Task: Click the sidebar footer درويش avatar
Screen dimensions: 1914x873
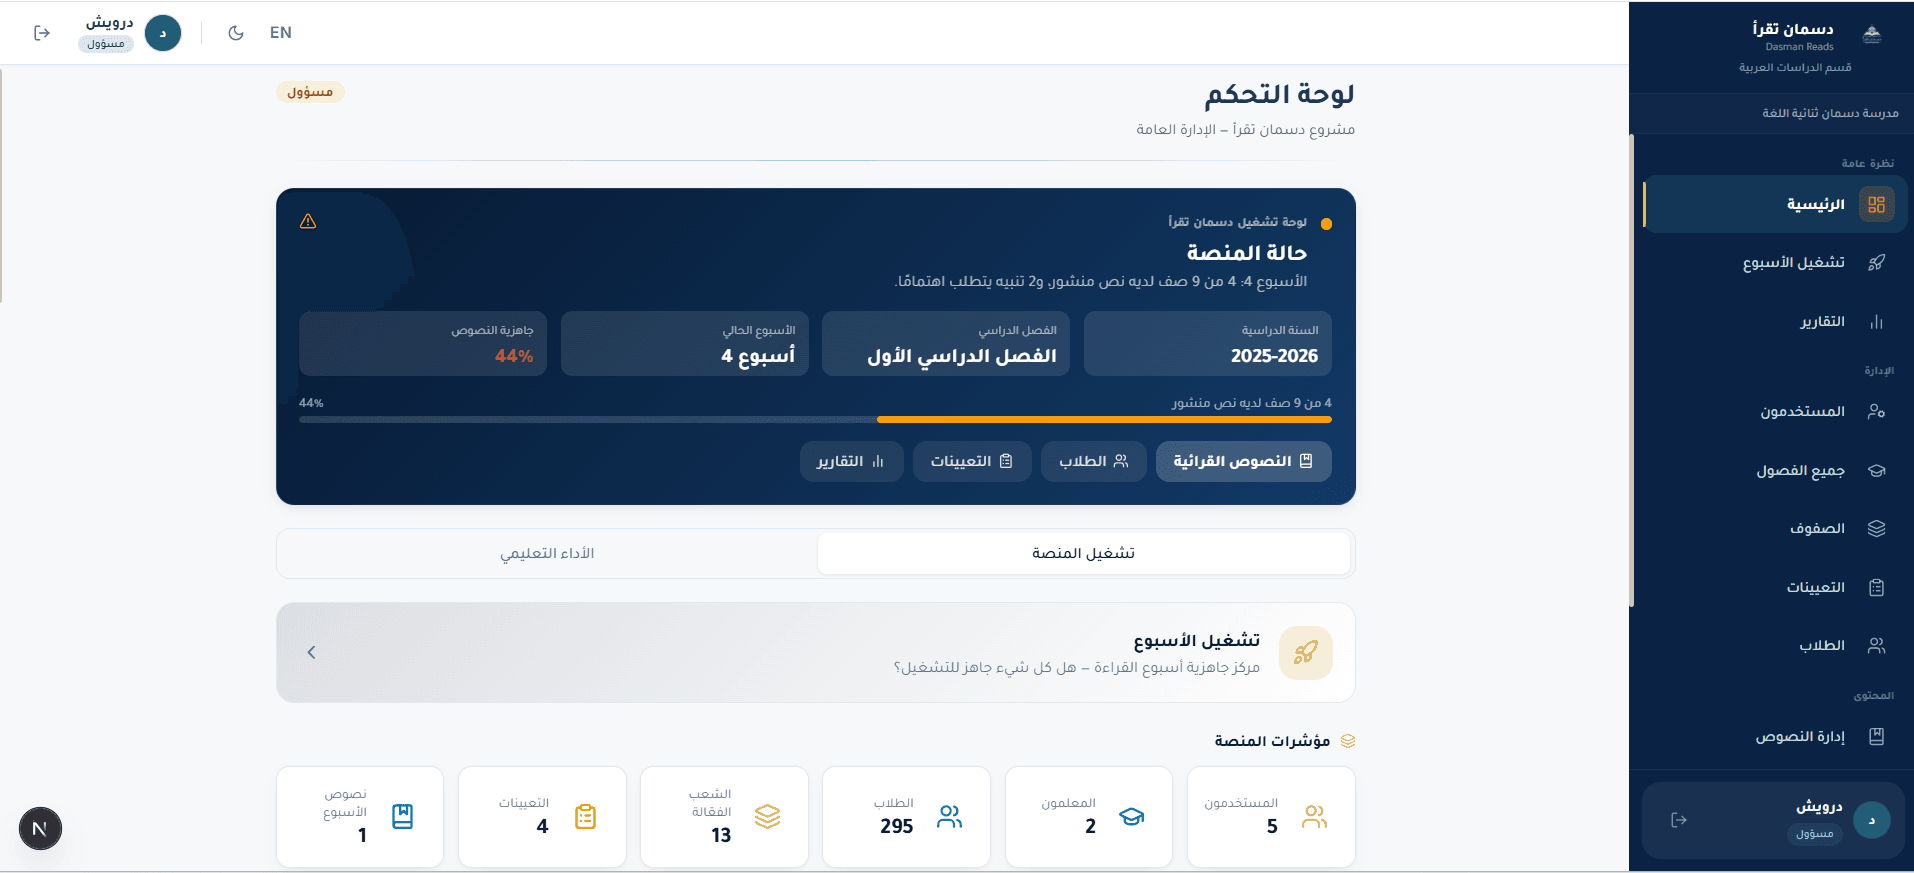Action: 1871,820
